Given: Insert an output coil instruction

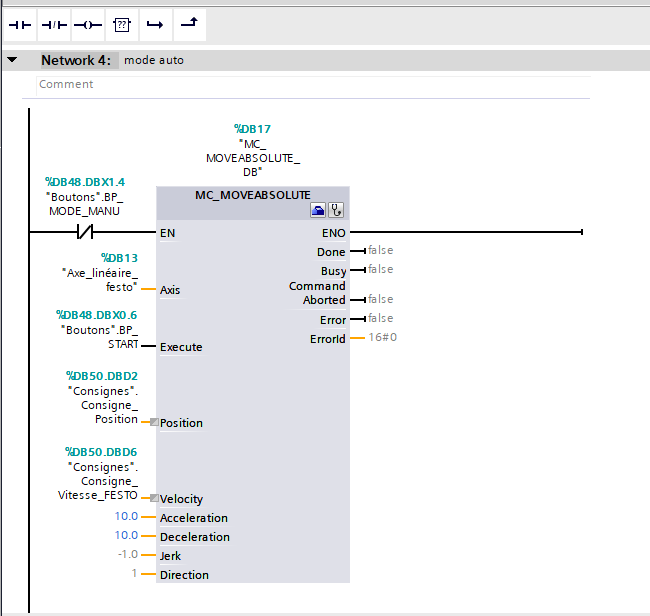Looking at the screenshot, I should point(88,25).
